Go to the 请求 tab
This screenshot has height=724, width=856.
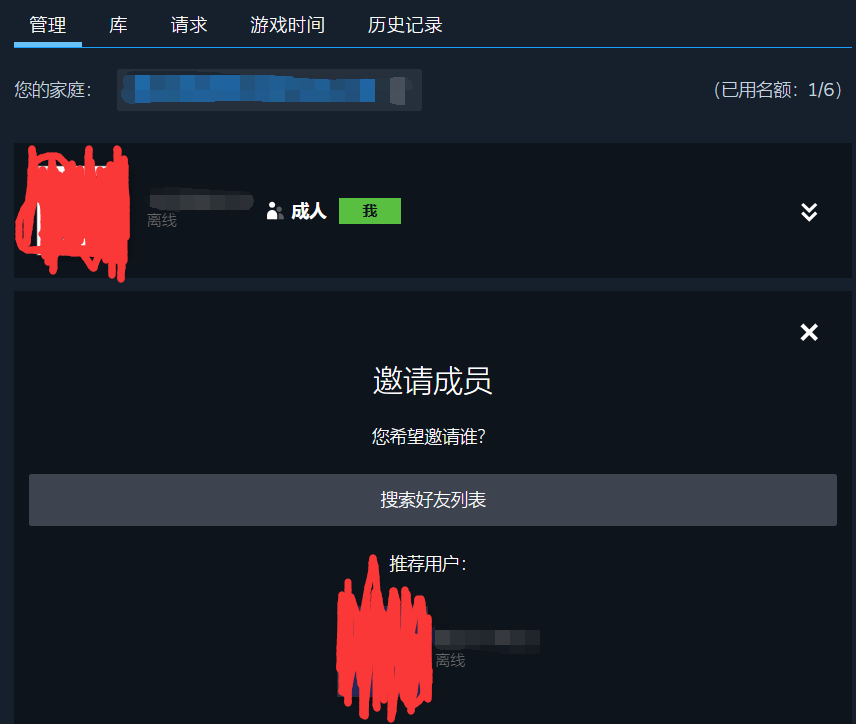point(189,25)
